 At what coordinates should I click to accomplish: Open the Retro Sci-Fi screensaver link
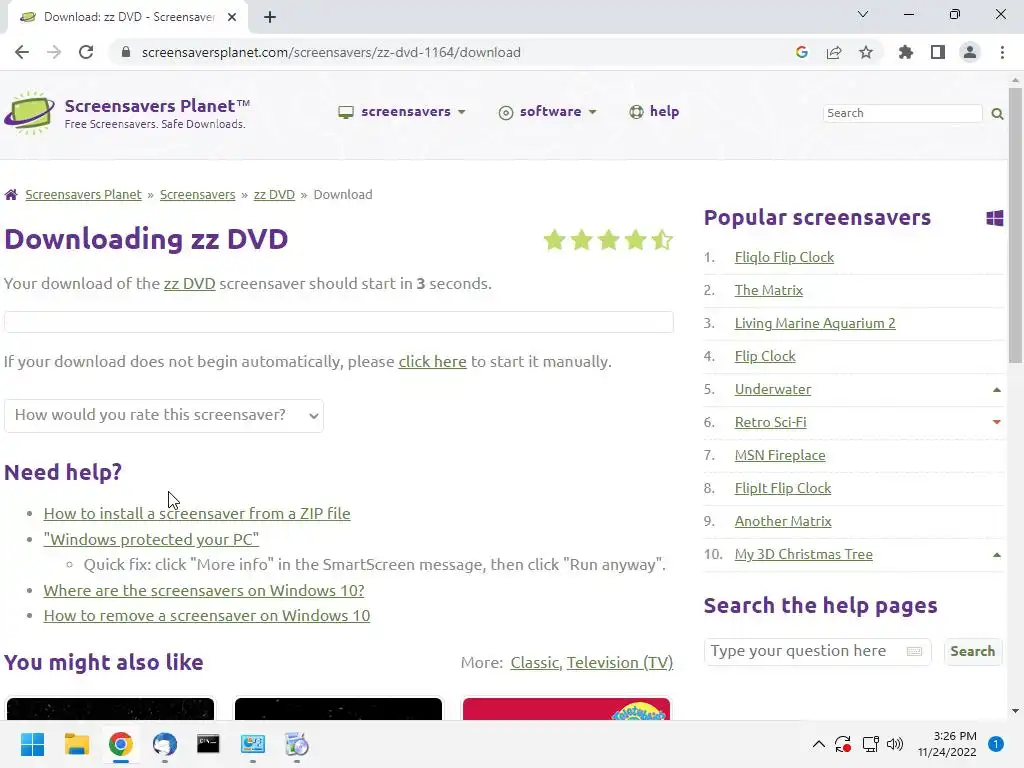770,423
